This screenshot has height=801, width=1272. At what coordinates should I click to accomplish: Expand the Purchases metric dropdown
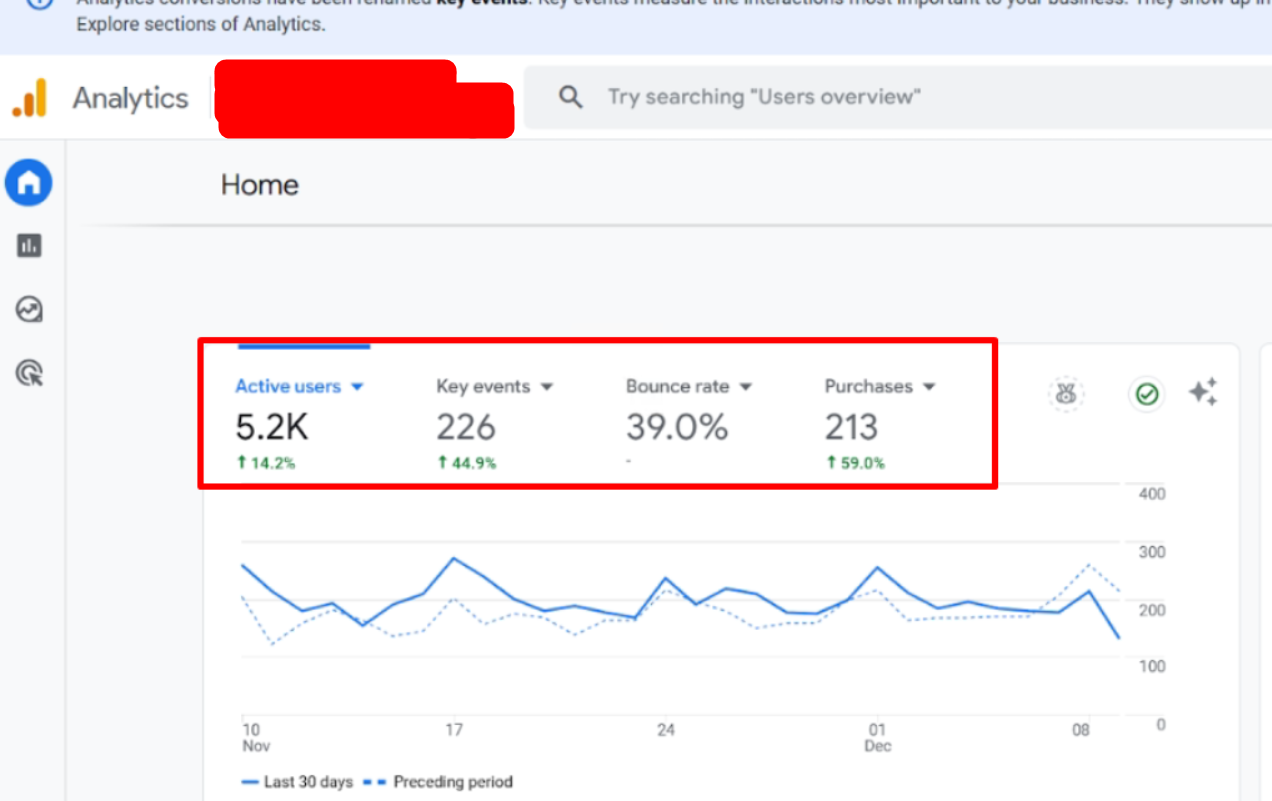coord(929,387)
